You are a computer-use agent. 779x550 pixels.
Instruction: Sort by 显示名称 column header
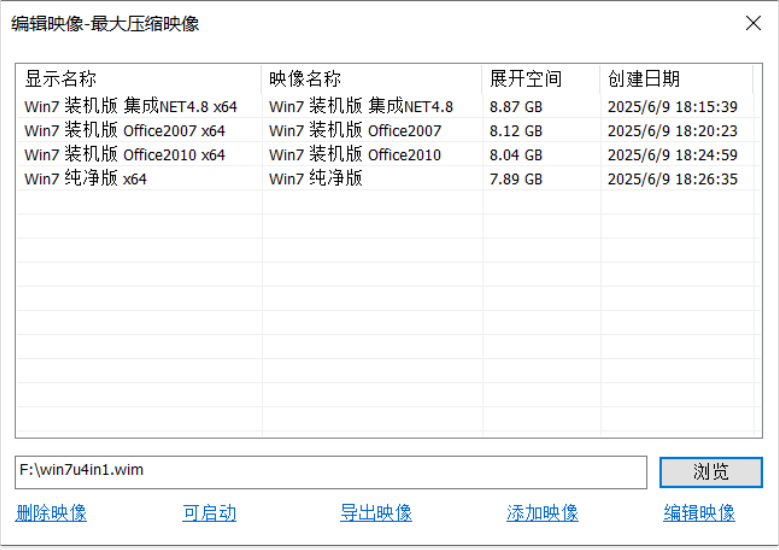click(x=139, y=79)
